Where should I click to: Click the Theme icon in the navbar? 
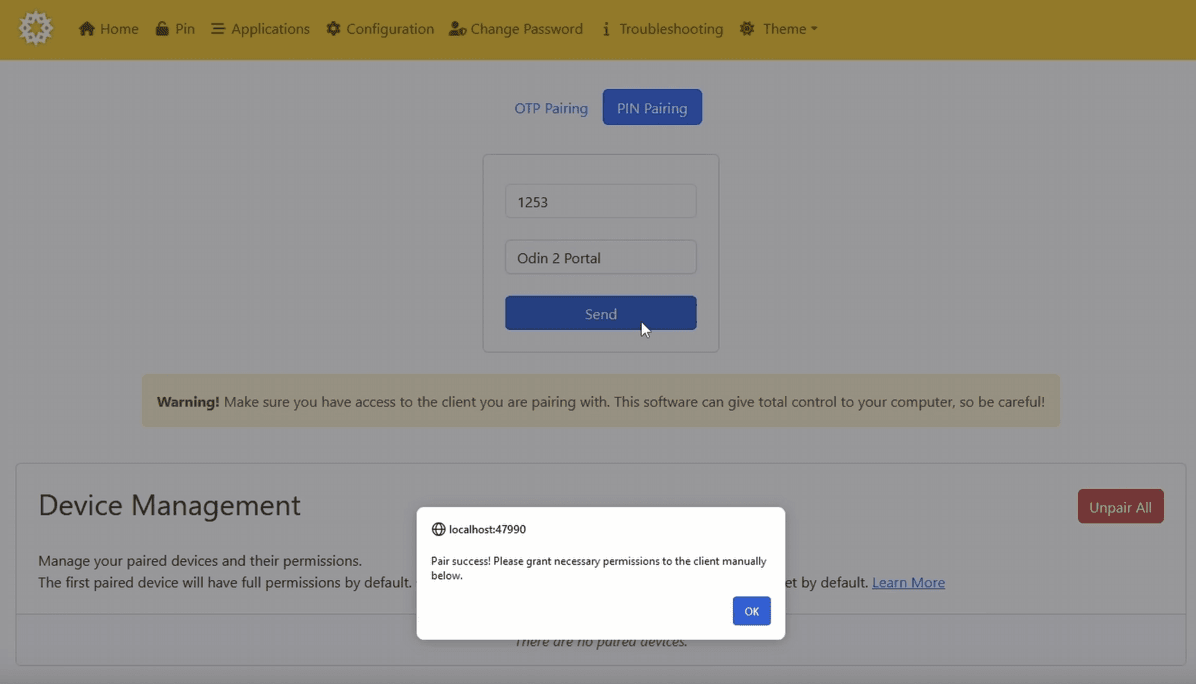[747, 29]
